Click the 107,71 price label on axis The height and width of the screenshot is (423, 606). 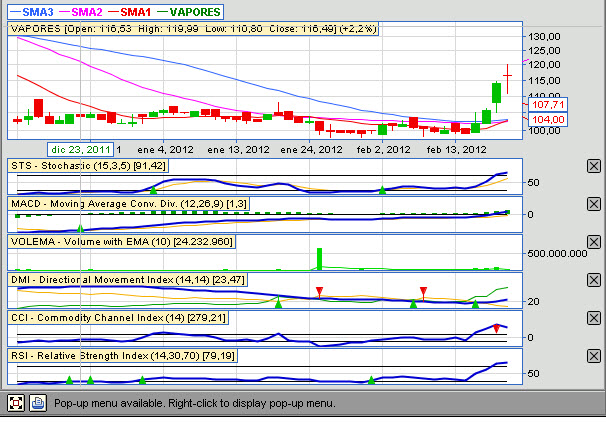(x=549, y=104)
